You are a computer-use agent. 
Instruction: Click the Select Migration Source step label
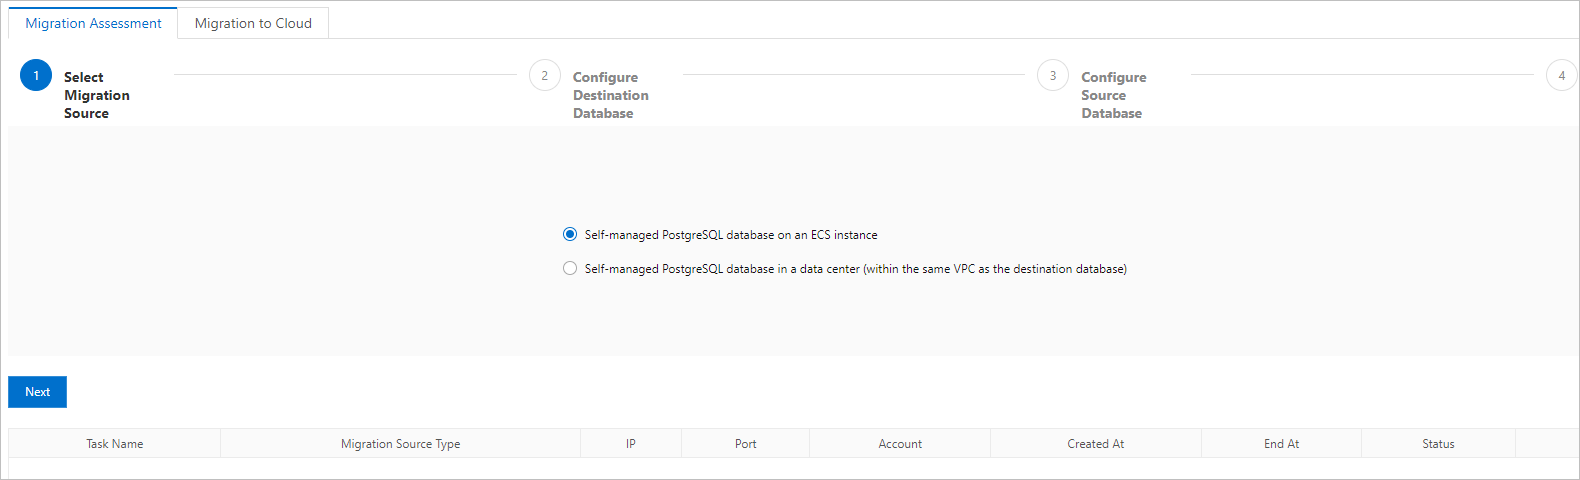tap(96, 95)
